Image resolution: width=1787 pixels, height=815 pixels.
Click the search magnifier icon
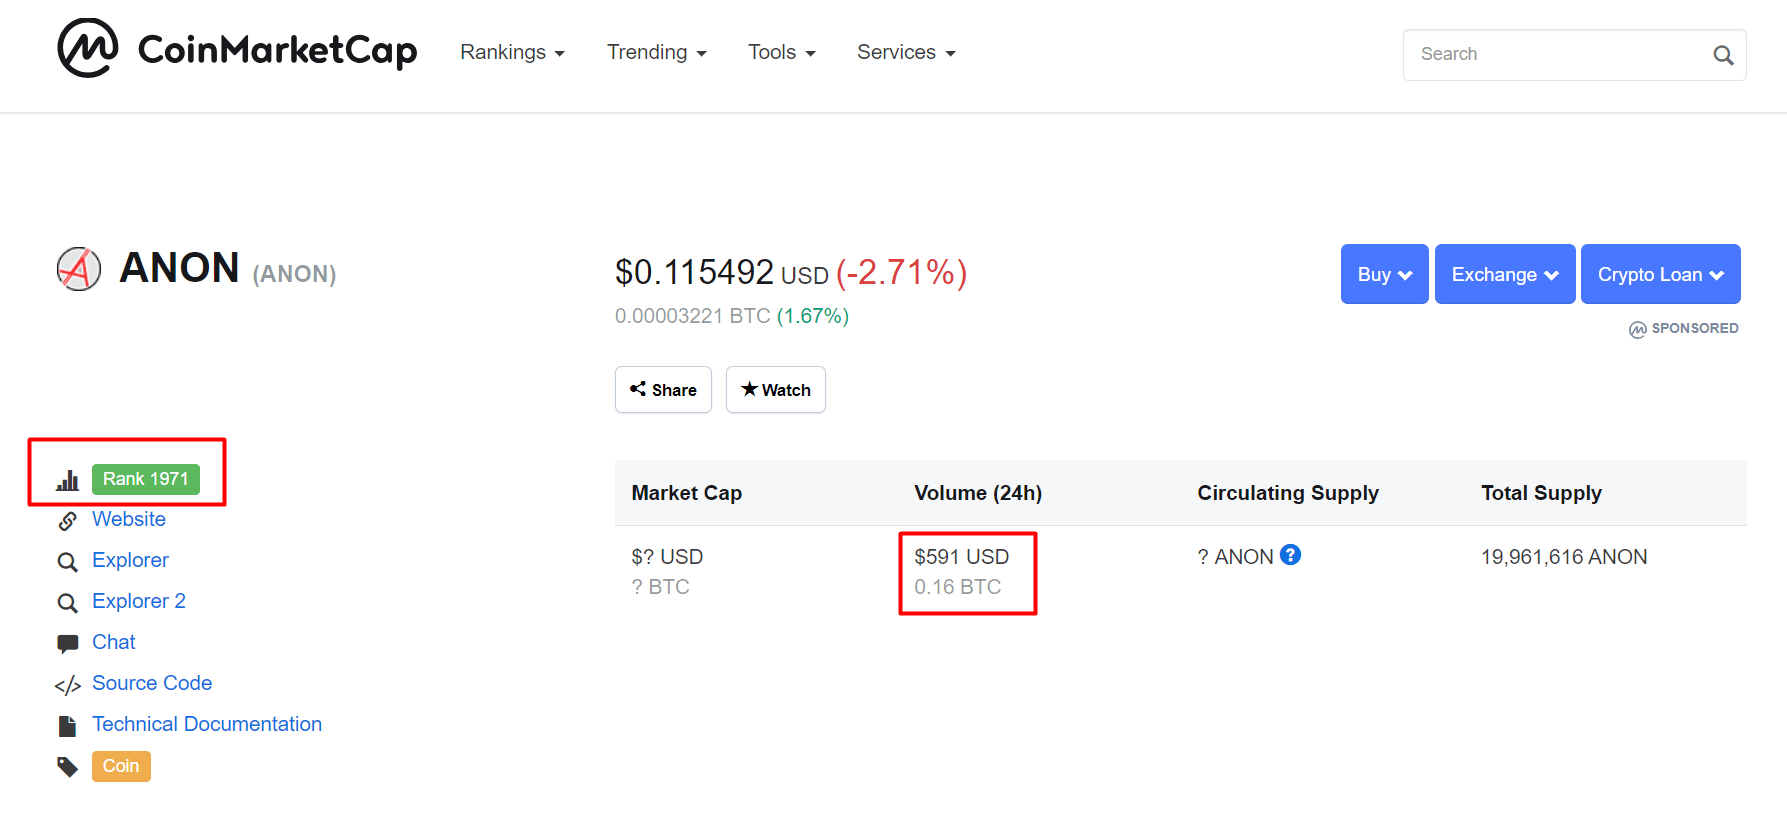pyautogui.click(x=1722, y=55)
